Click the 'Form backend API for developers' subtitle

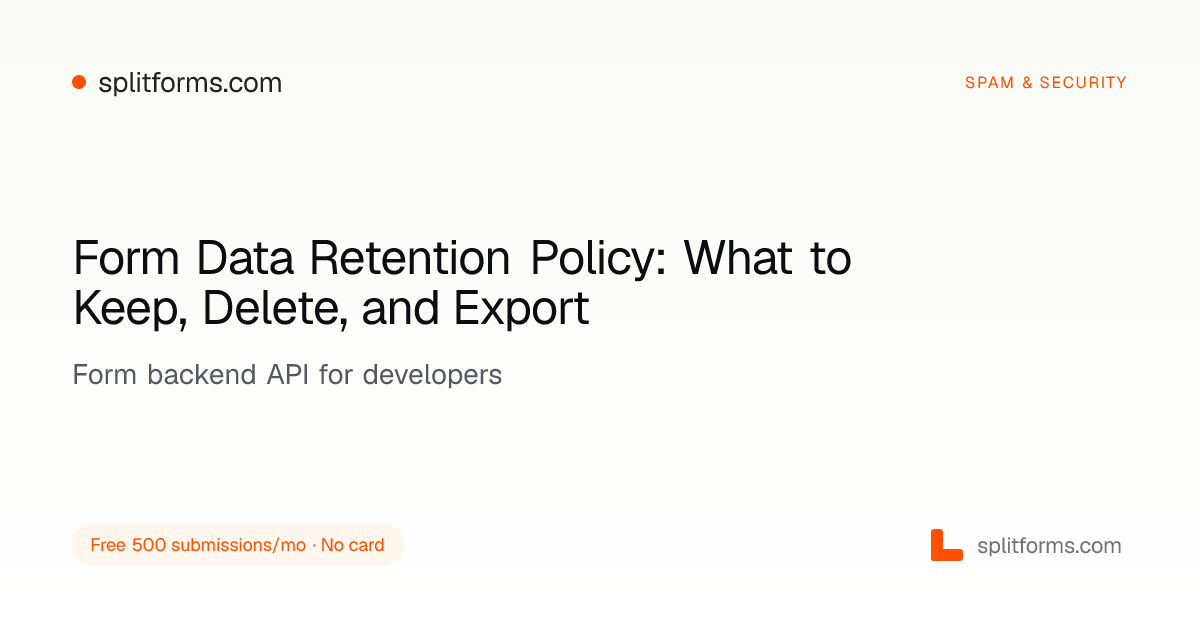tap(287, 375)
